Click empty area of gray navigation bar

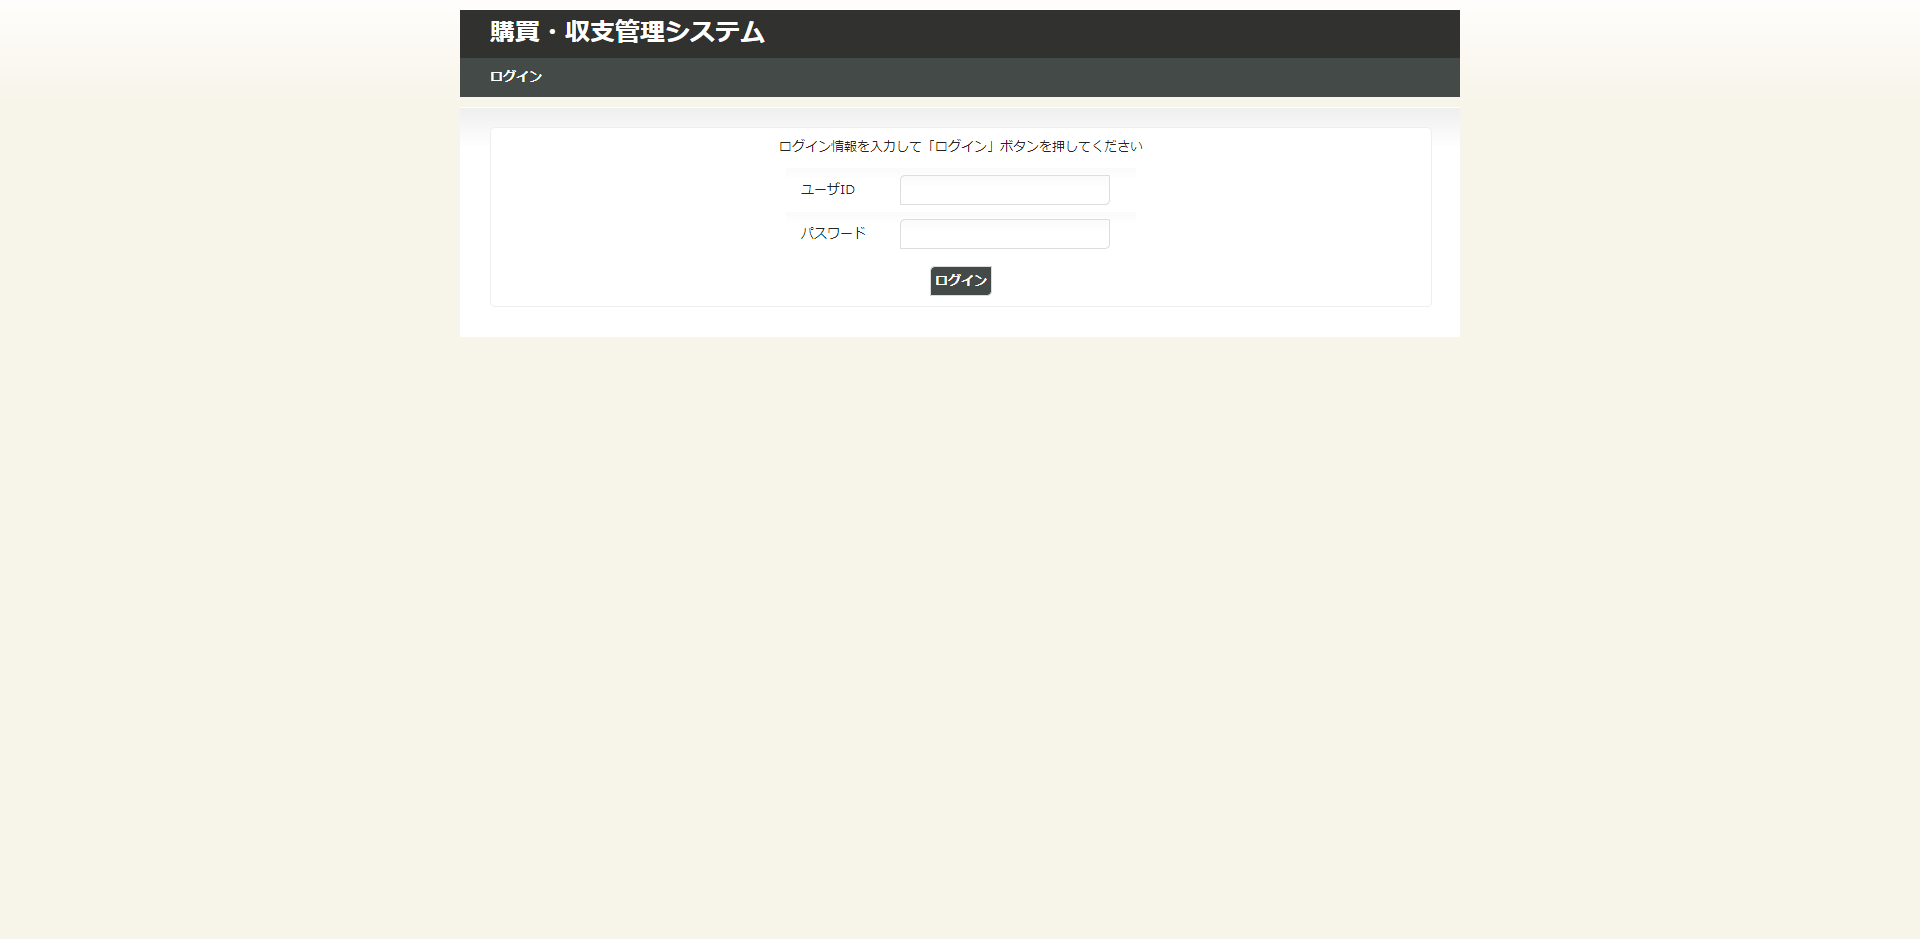point(1000,77)
